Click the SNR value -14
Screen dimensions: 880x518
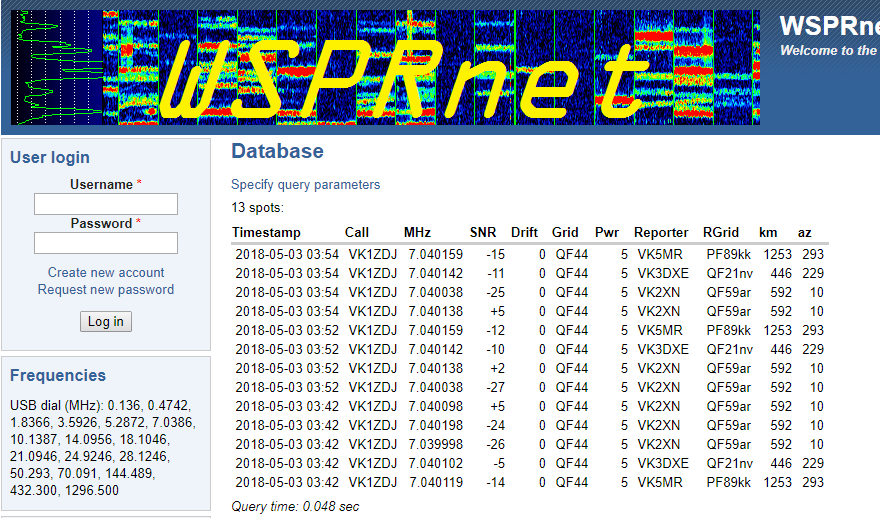pyautogui.click(x=495, y=482)
